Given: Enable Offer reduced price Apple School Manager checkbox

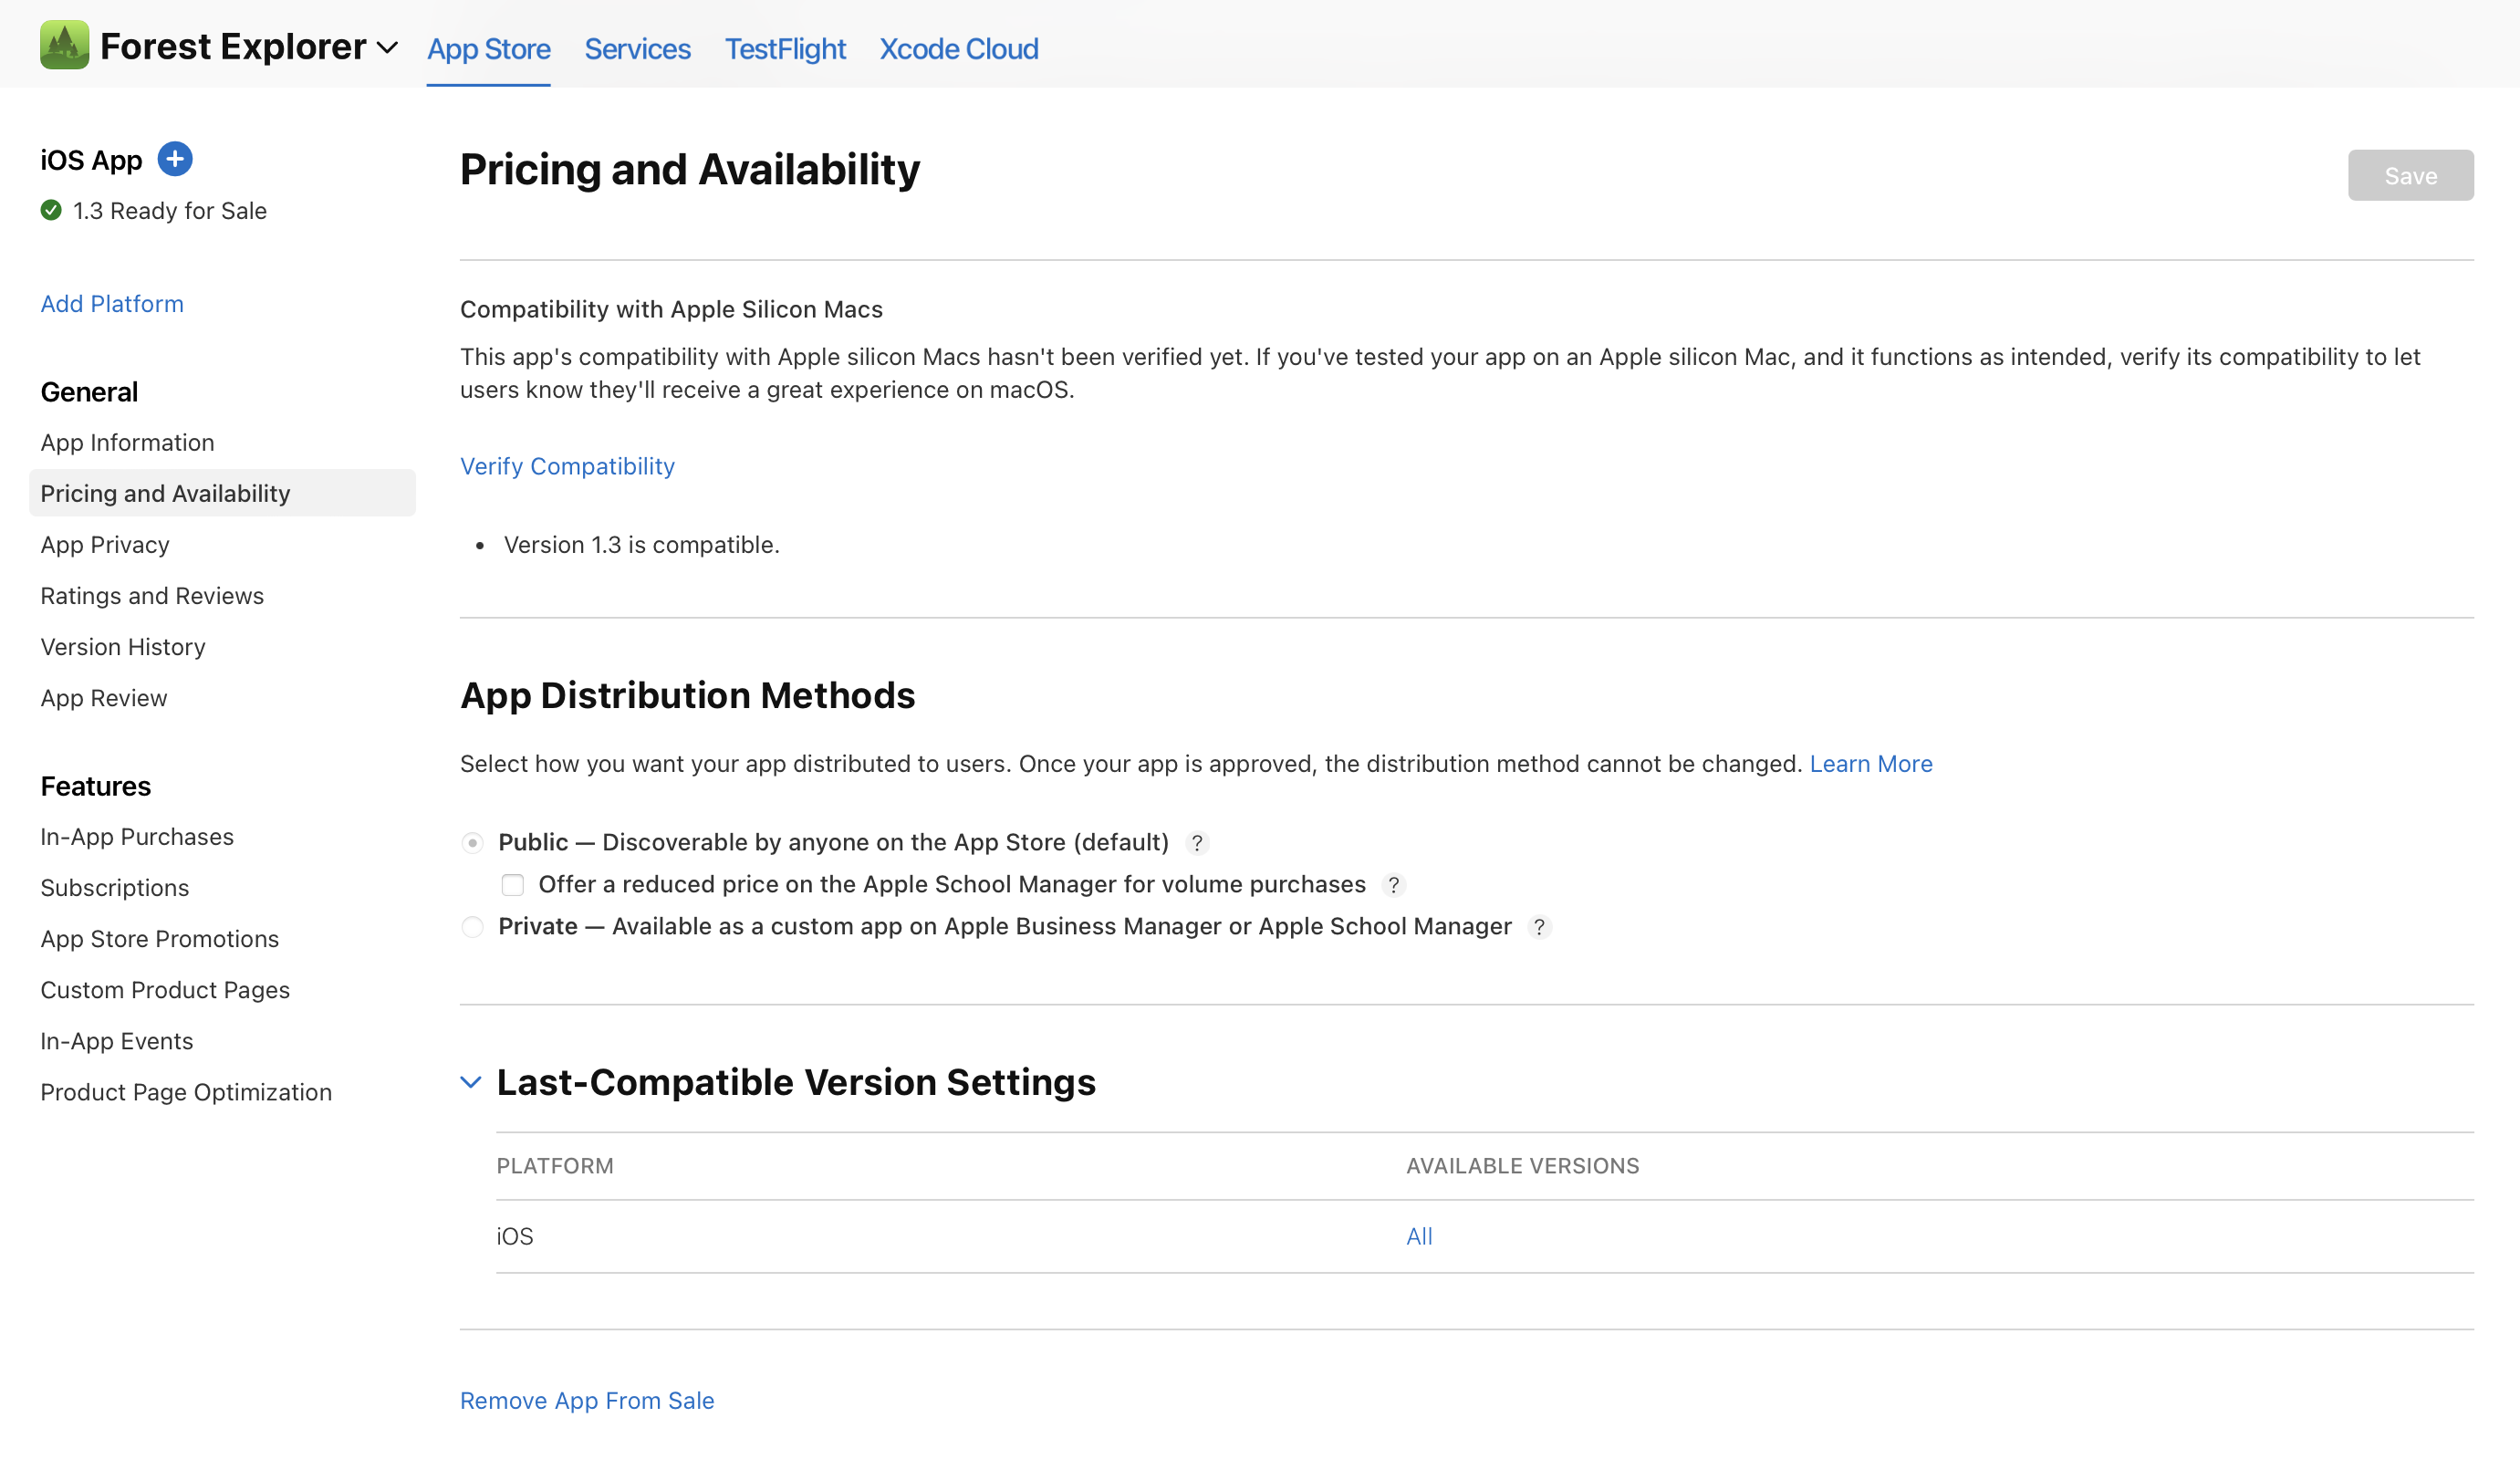Looking at the screenshot, I should (511, 884).
